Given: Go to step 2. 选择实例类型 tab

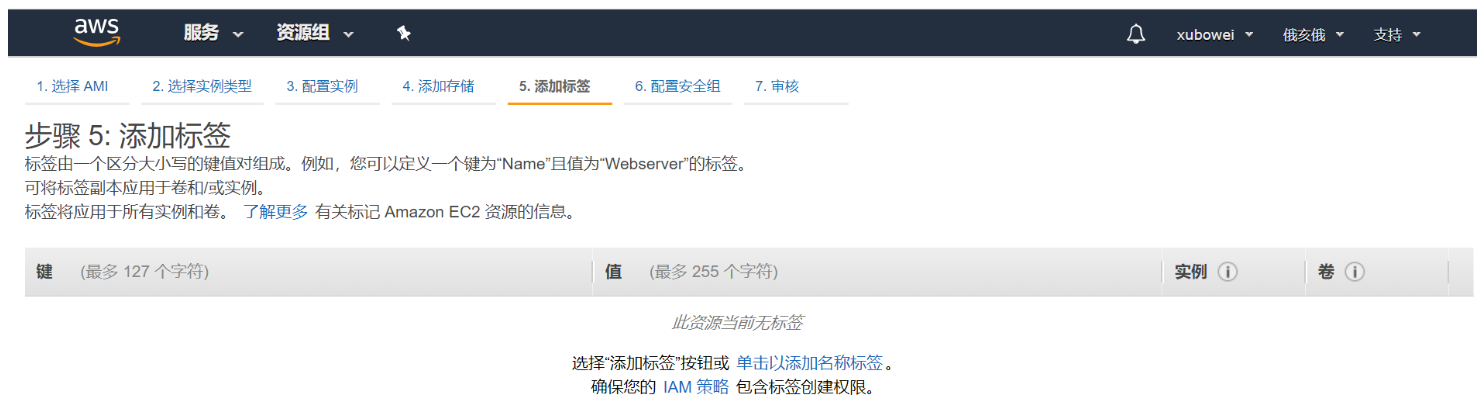Looking at the screenshot, I should [202, 87].
